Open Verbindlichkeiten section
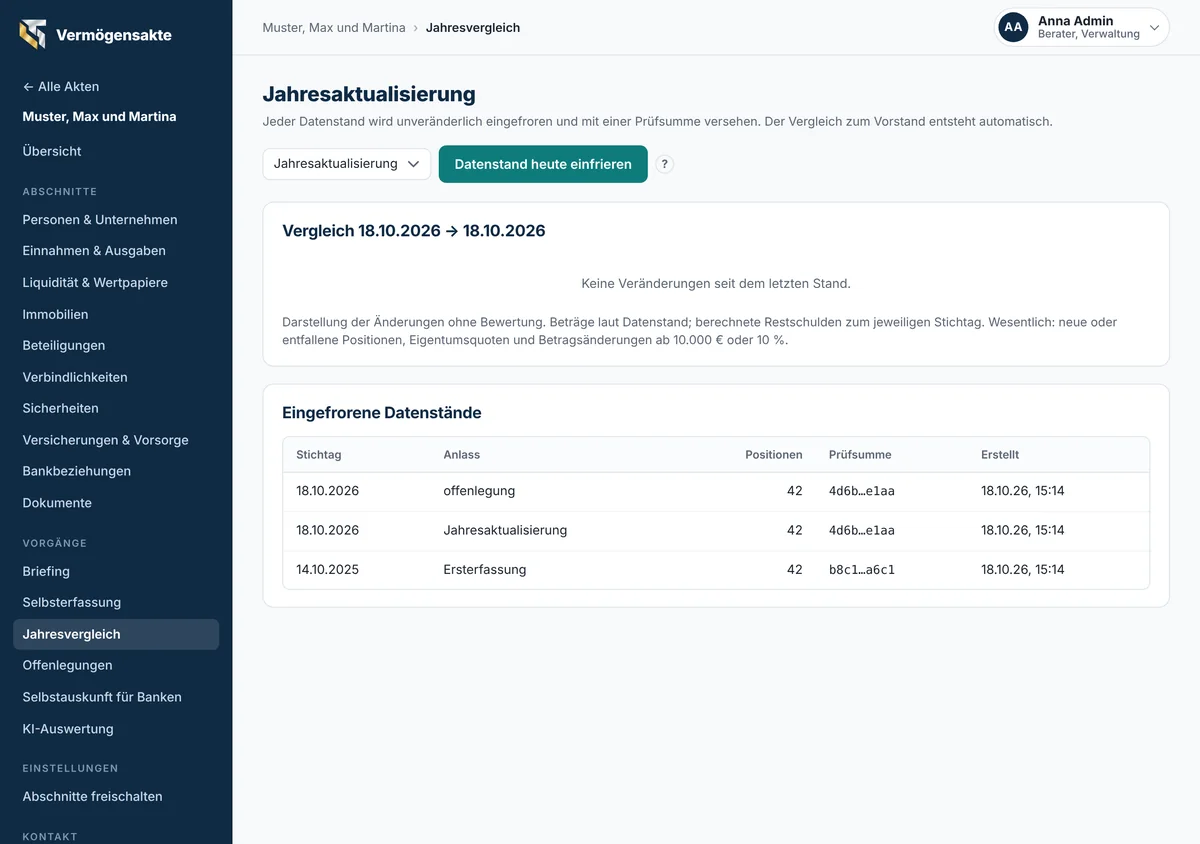The height and width of the screenshot is (844, 1200). coord(75,377)
